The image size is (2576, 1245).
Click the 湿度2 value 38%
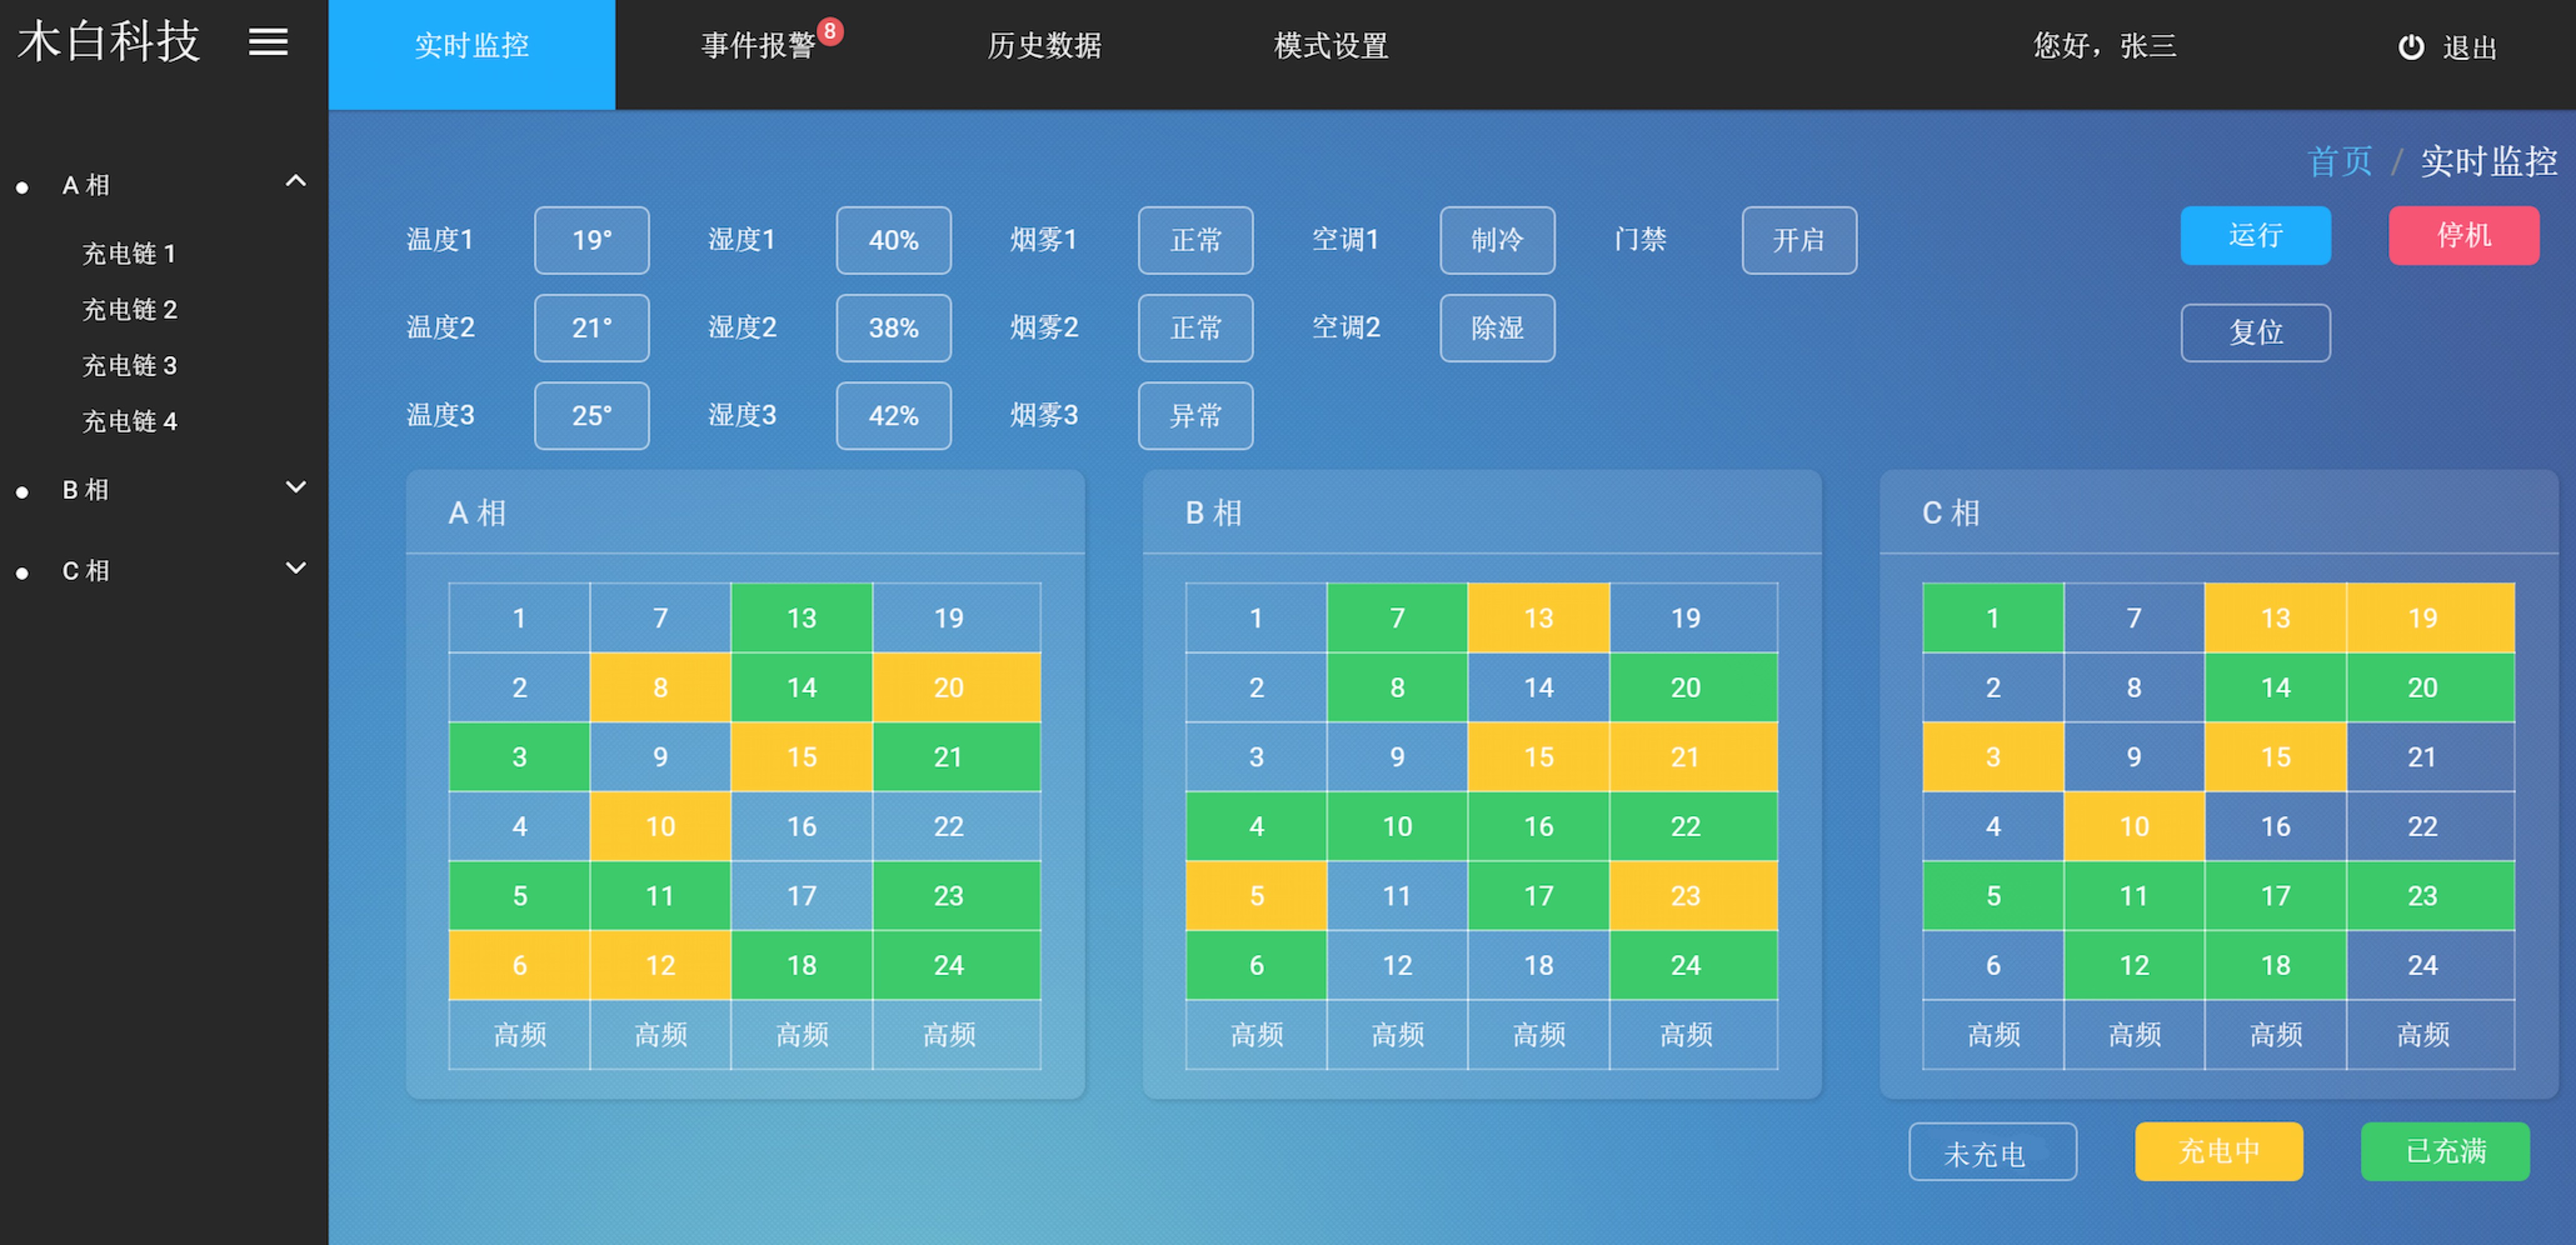click(x=893, y=329)
